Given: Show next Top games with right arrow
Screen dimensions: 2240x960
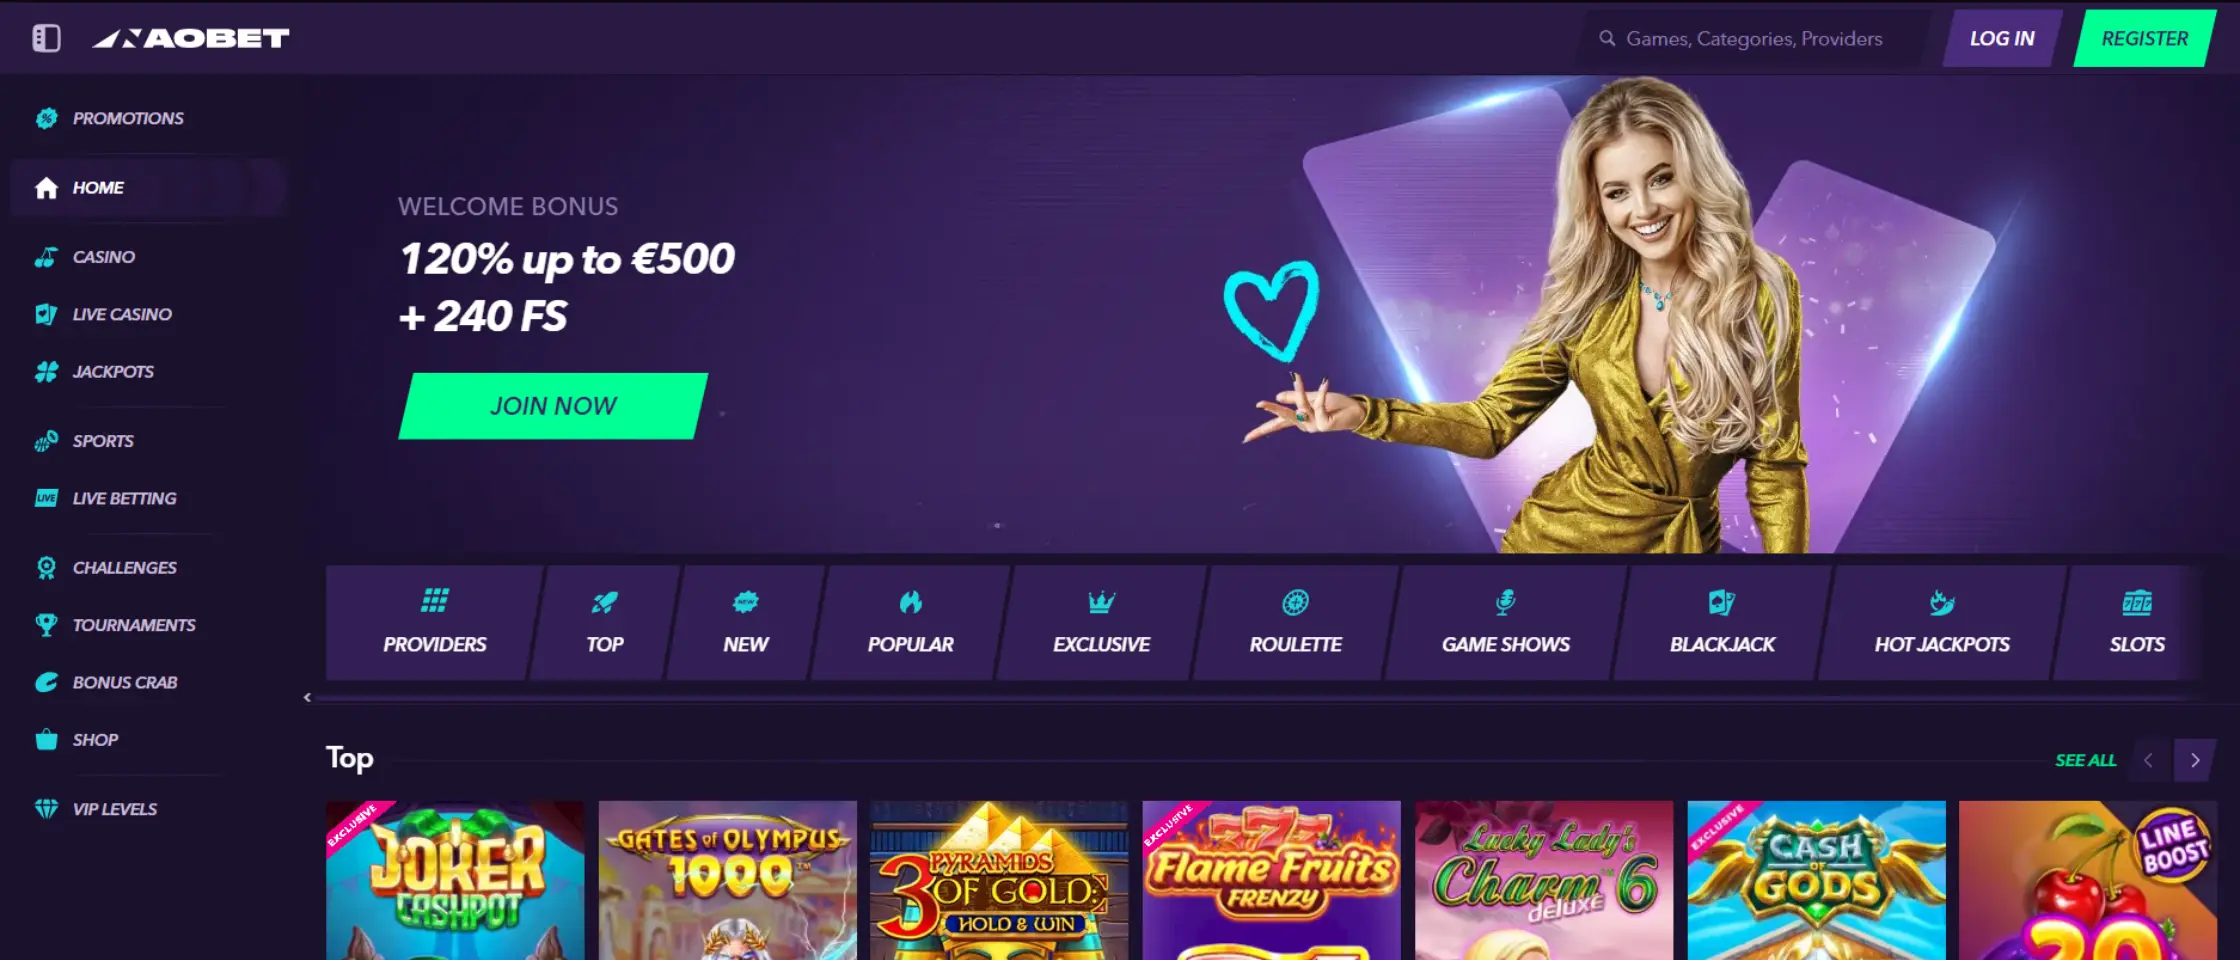Looking at the screenshot, I should point(2195,760).
